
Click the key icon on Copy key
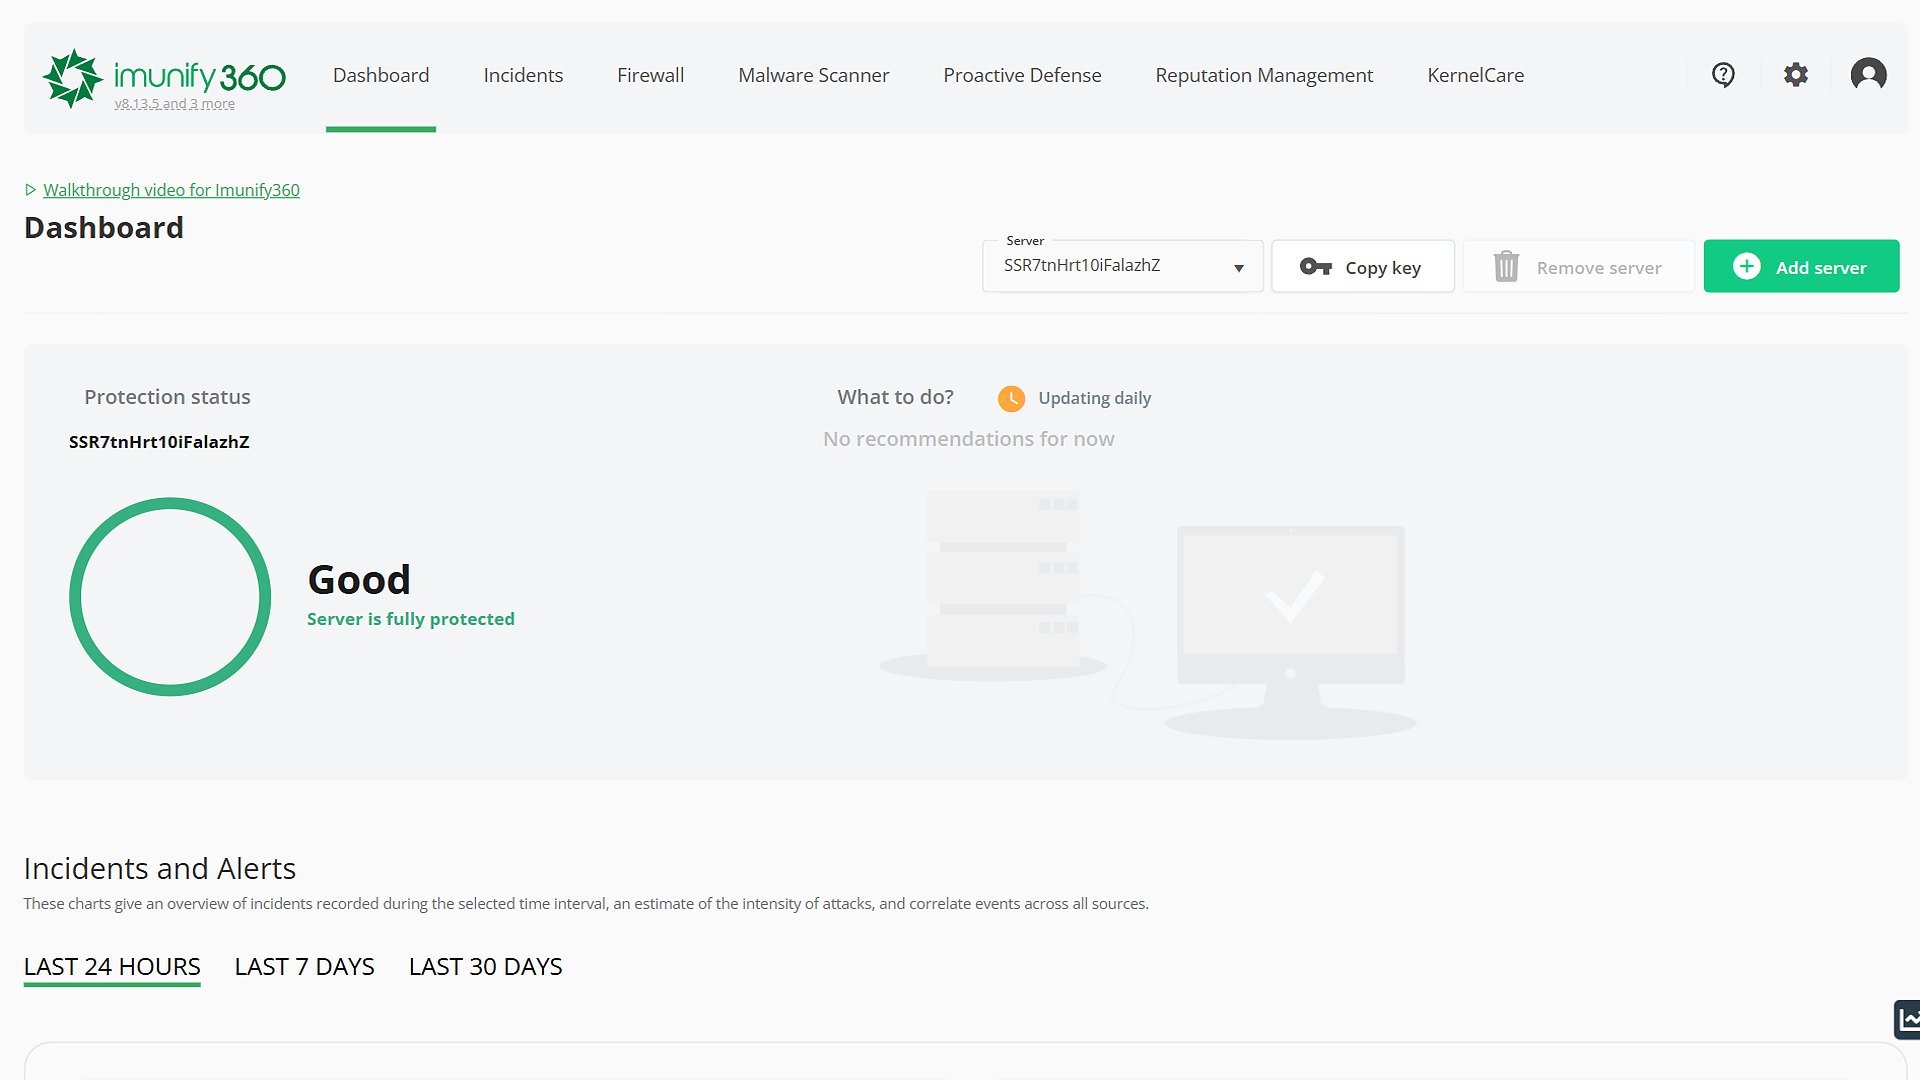(x=1315, y=267)
